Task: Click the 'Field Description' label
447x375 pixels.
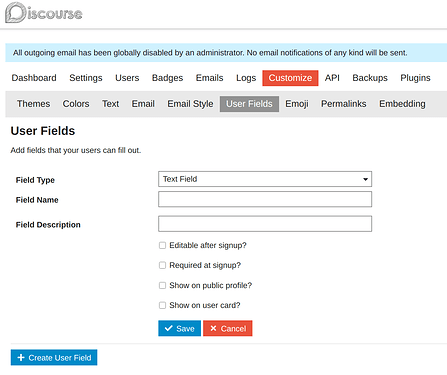Action: (x=48, y=225)
